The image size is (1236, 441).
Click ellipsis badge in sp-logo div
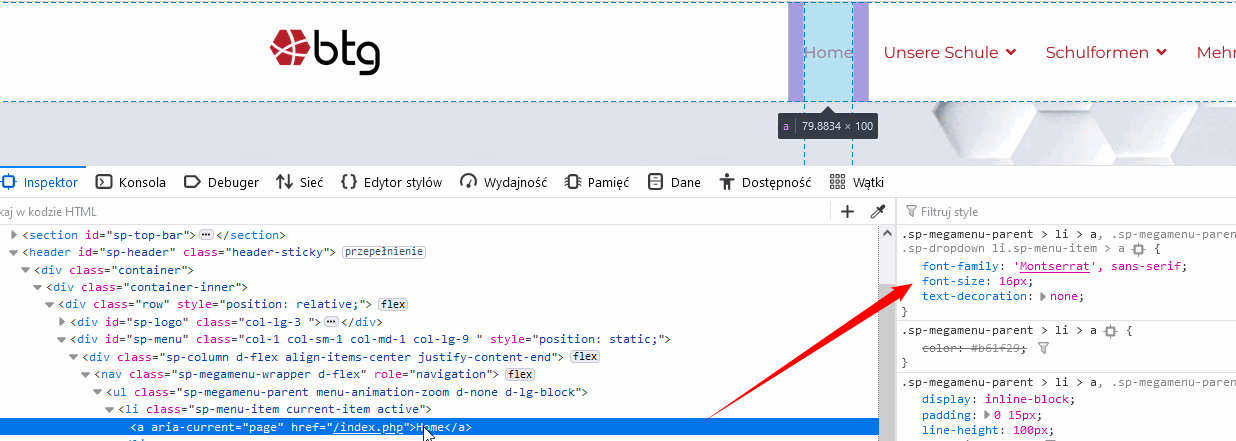[331, 321]
